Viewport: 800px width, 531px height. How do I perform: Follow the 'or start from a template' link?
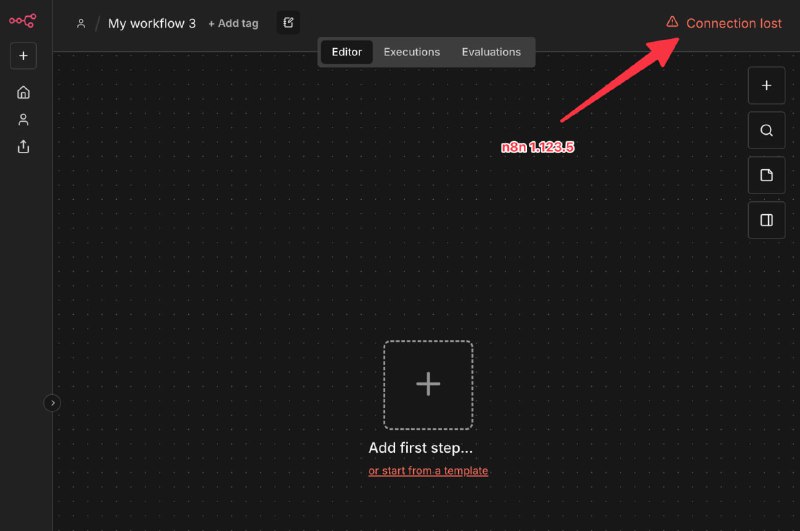428,471
